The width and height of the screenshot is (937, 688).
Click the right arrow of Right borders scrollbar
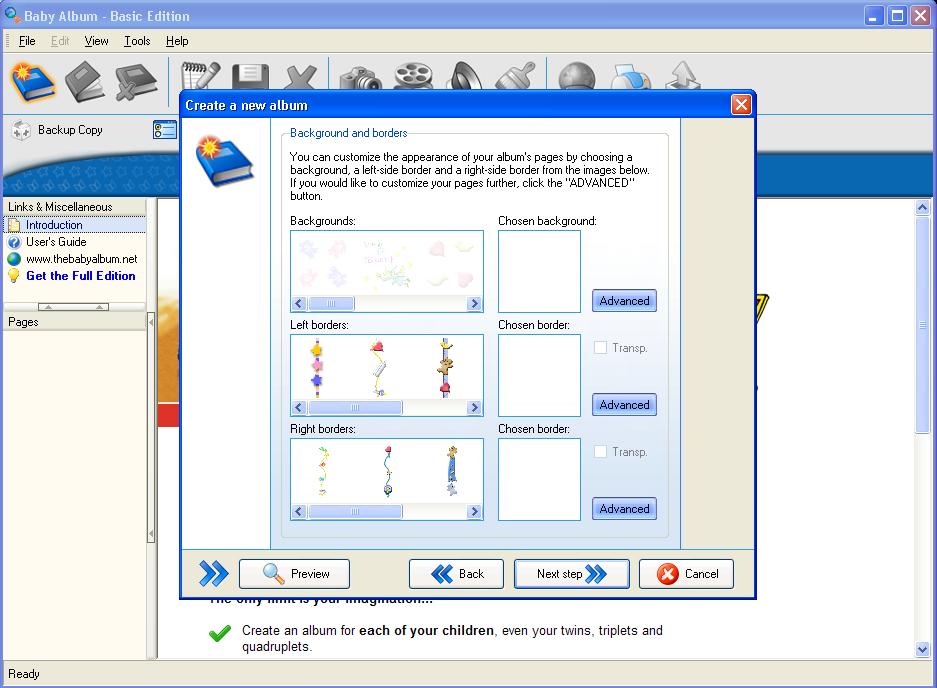click(x=474, y=512)
